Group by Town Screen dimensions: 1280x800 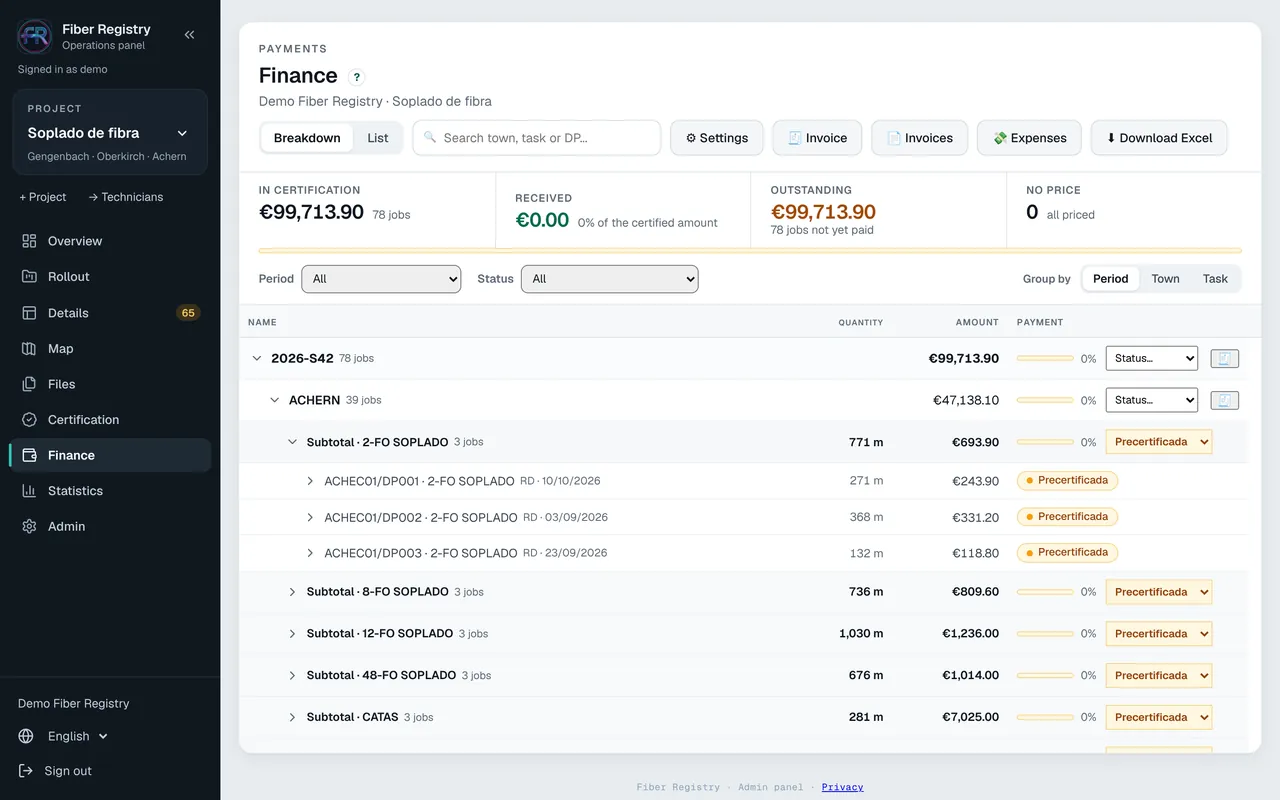[1165, 279]
